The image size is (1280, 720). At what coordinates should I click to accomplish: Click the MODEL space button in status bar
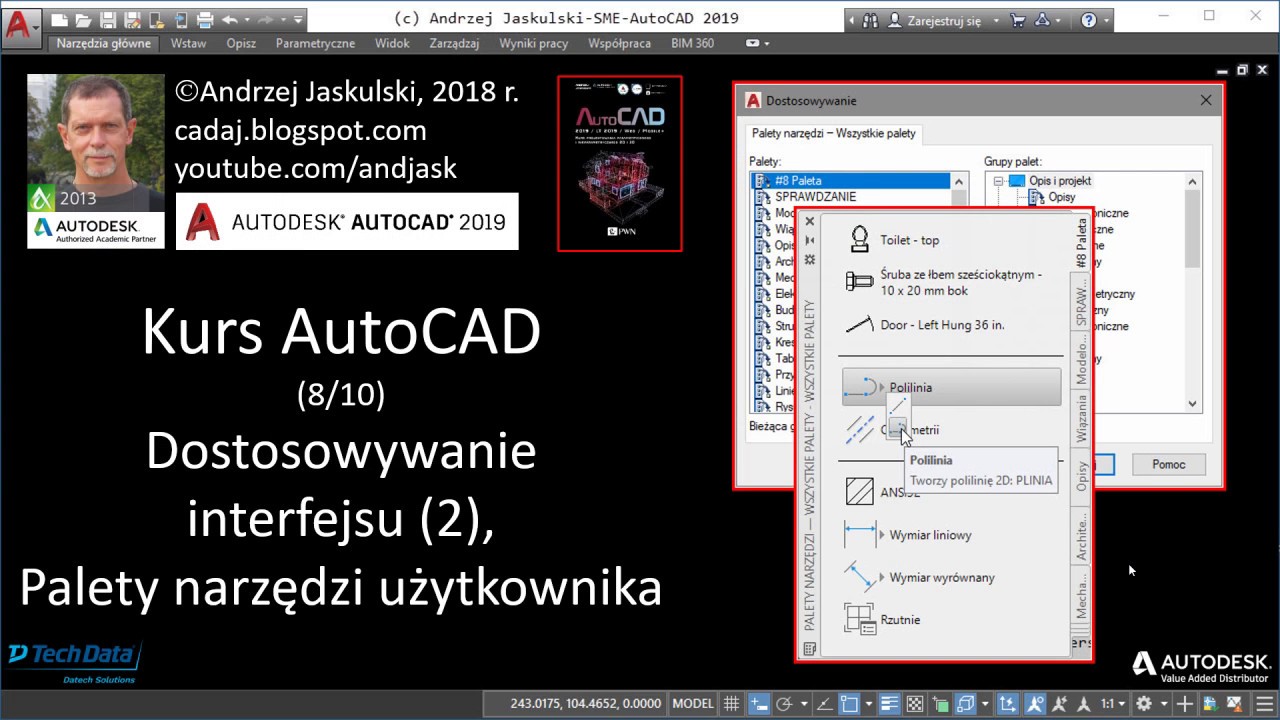693,703
